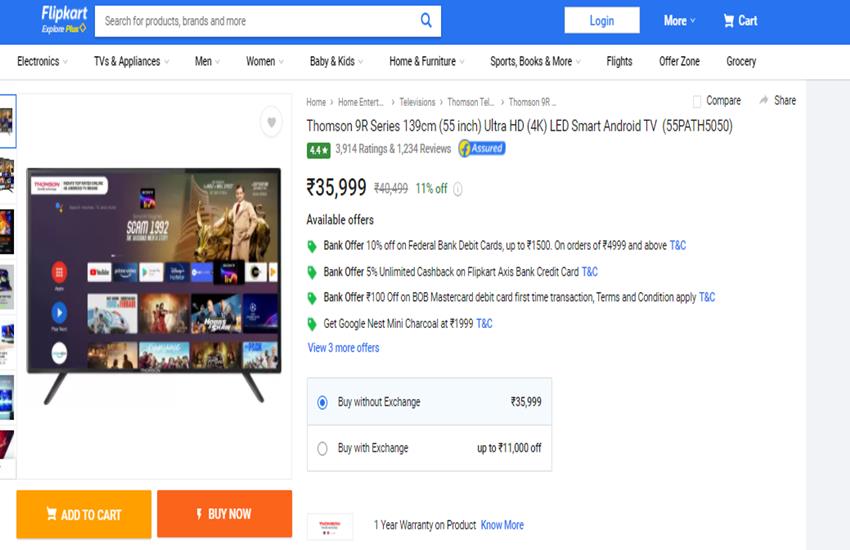Viewport: 850px width, 550px height.
Task: Open T&C for Federal Bank offer
Action: point(678,245)
